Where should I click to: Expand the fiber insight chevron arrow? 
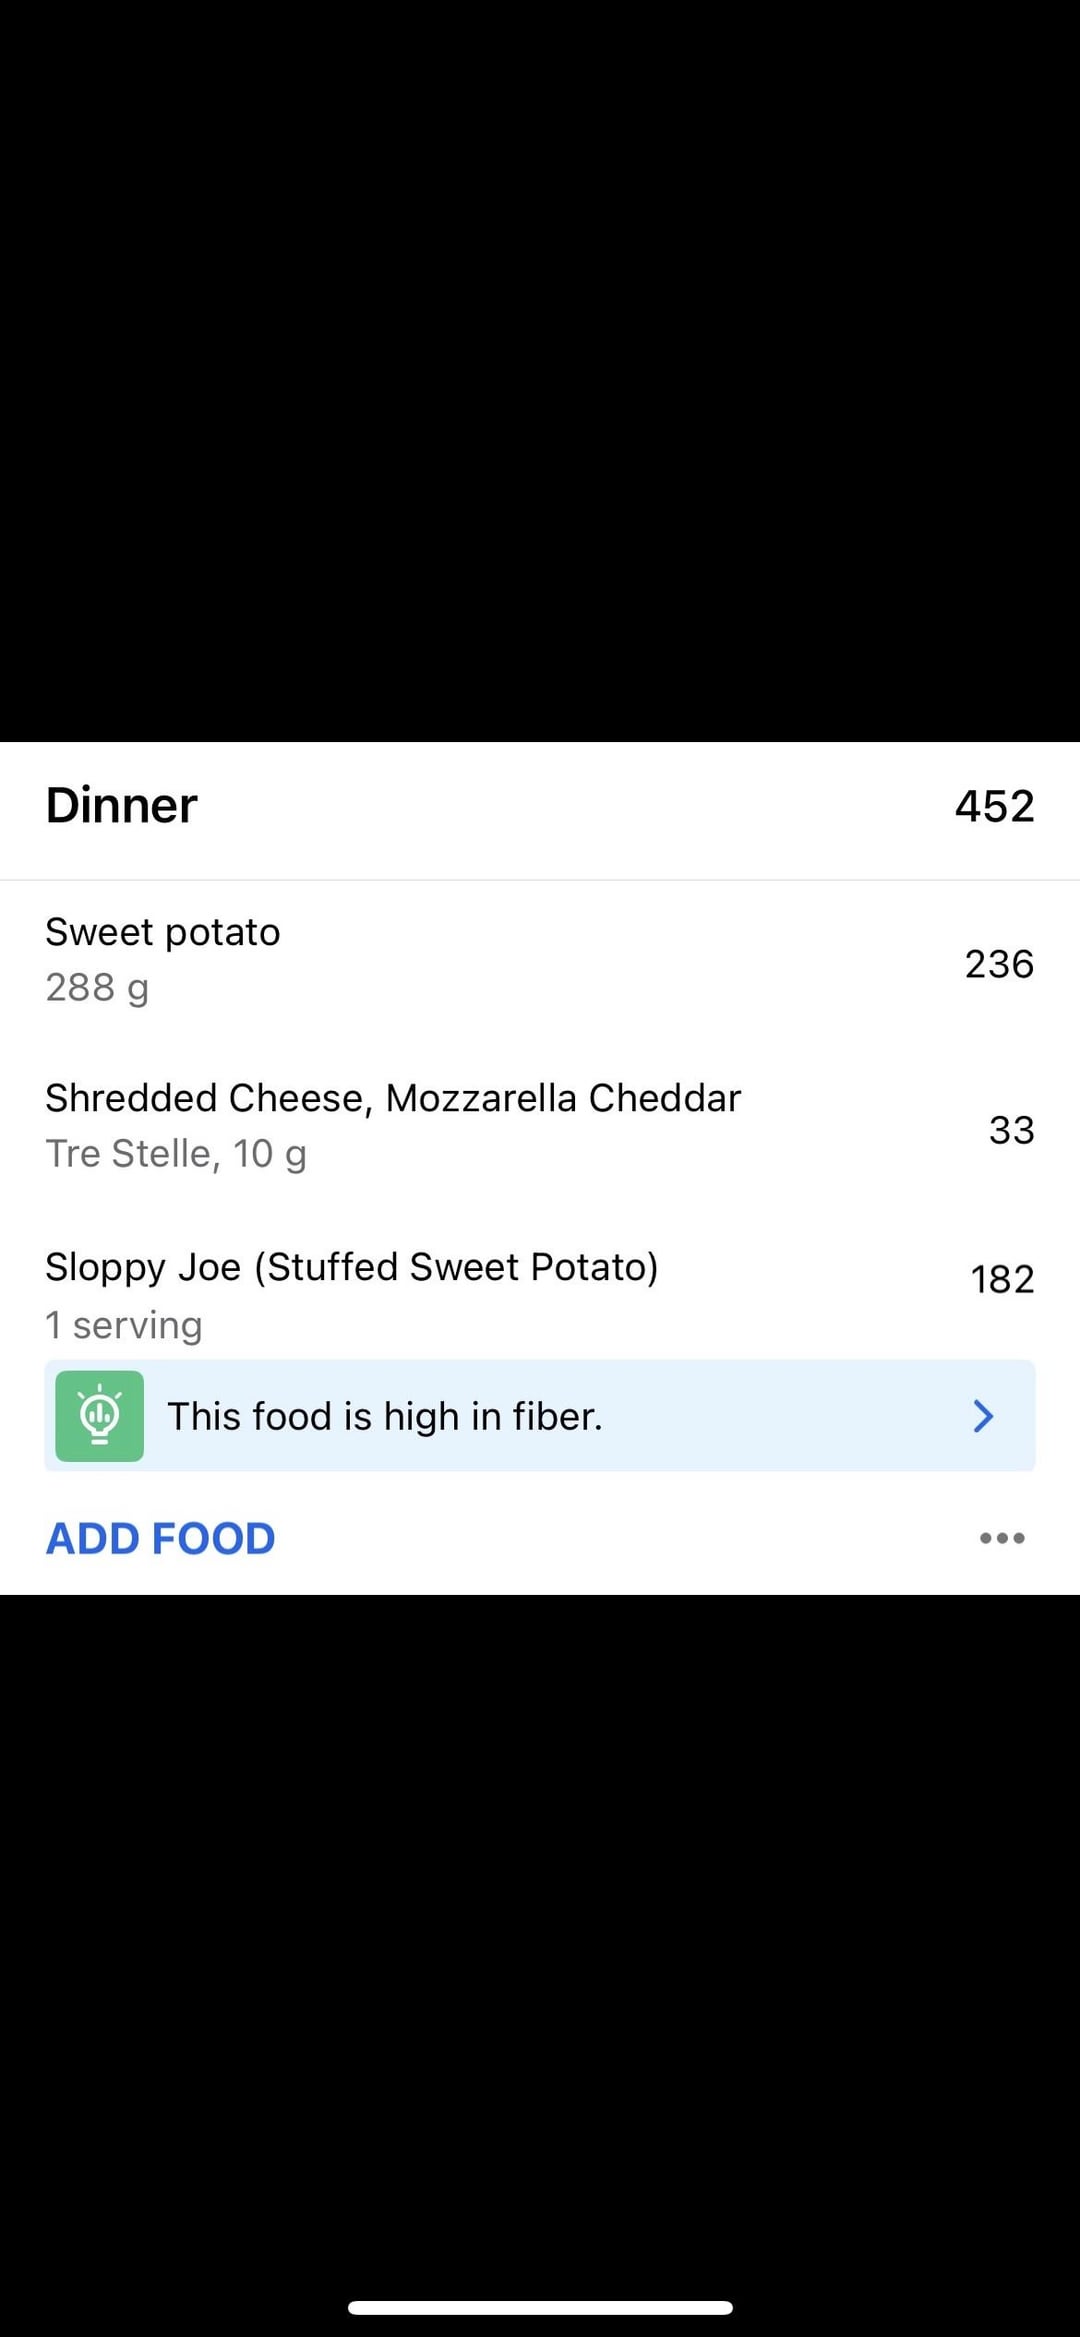click(983, 1415)
